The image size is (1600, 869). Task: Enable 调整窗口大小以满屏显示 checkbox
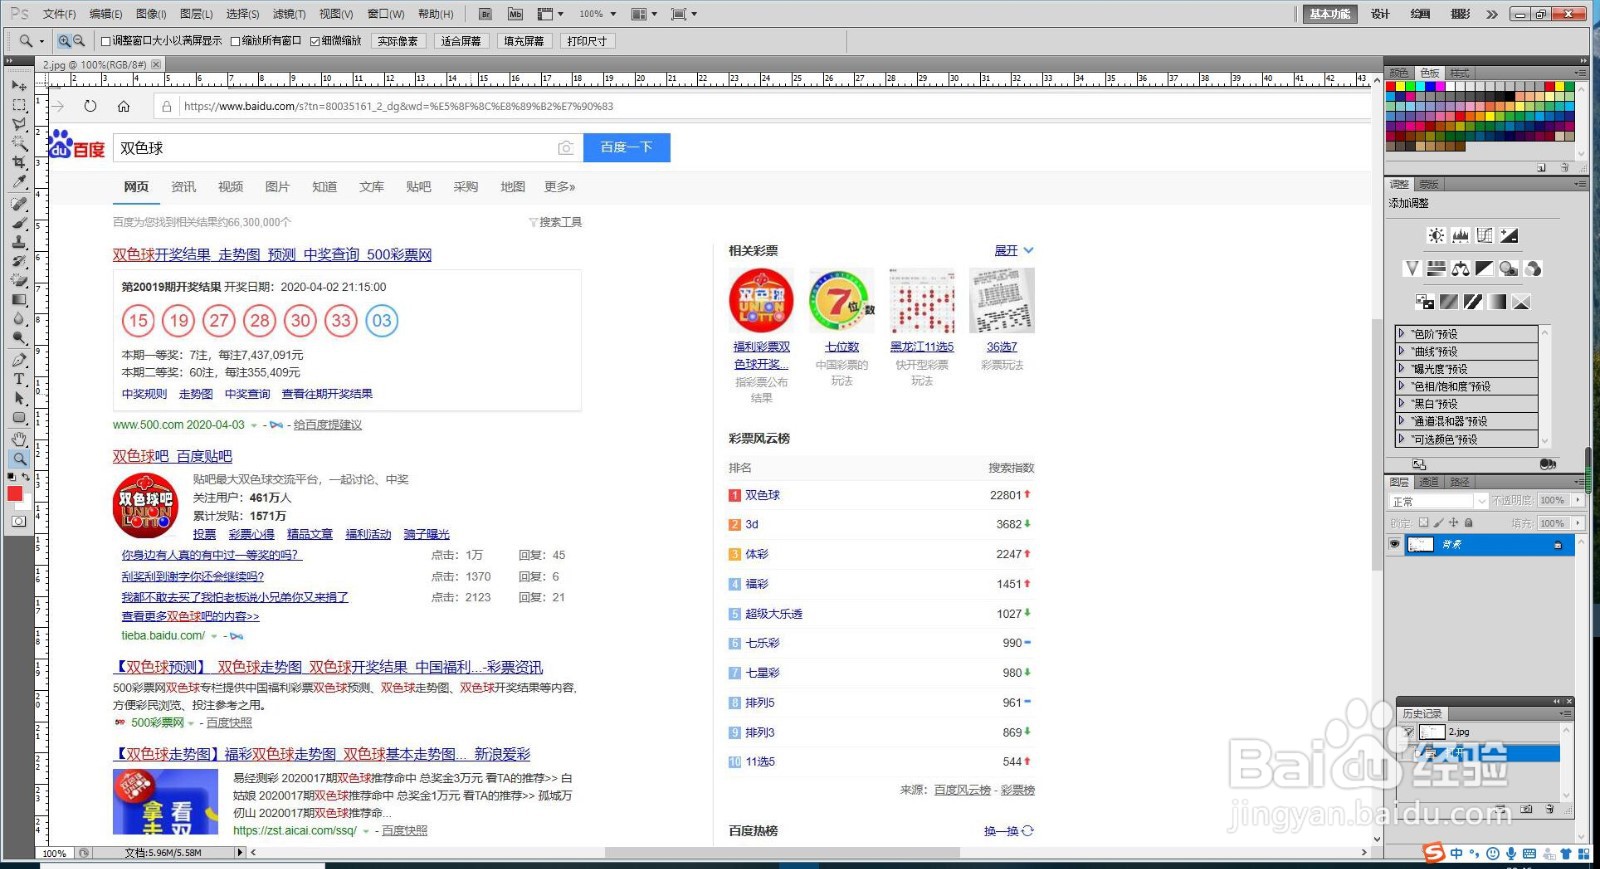pyautogui.click(x=106, y=41)
